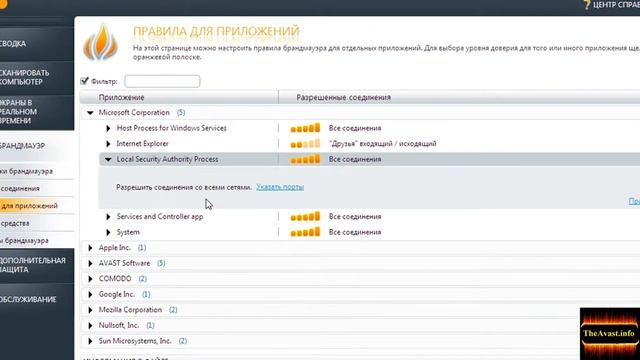Viewport: 640px width, 360px height.
Task: Click Центр справки help link
Action: tap(616, 5)
